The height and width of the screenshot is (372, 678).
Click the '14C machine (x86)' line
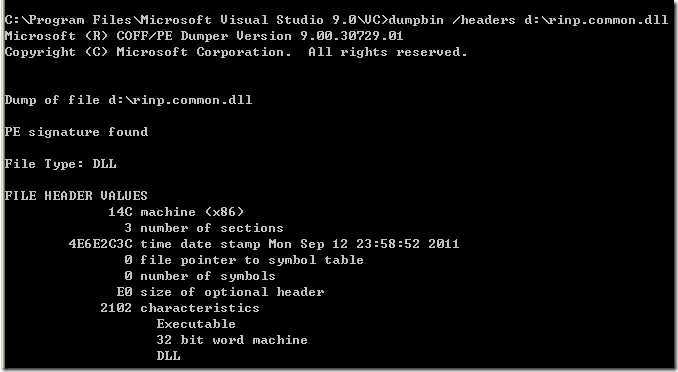176,212
